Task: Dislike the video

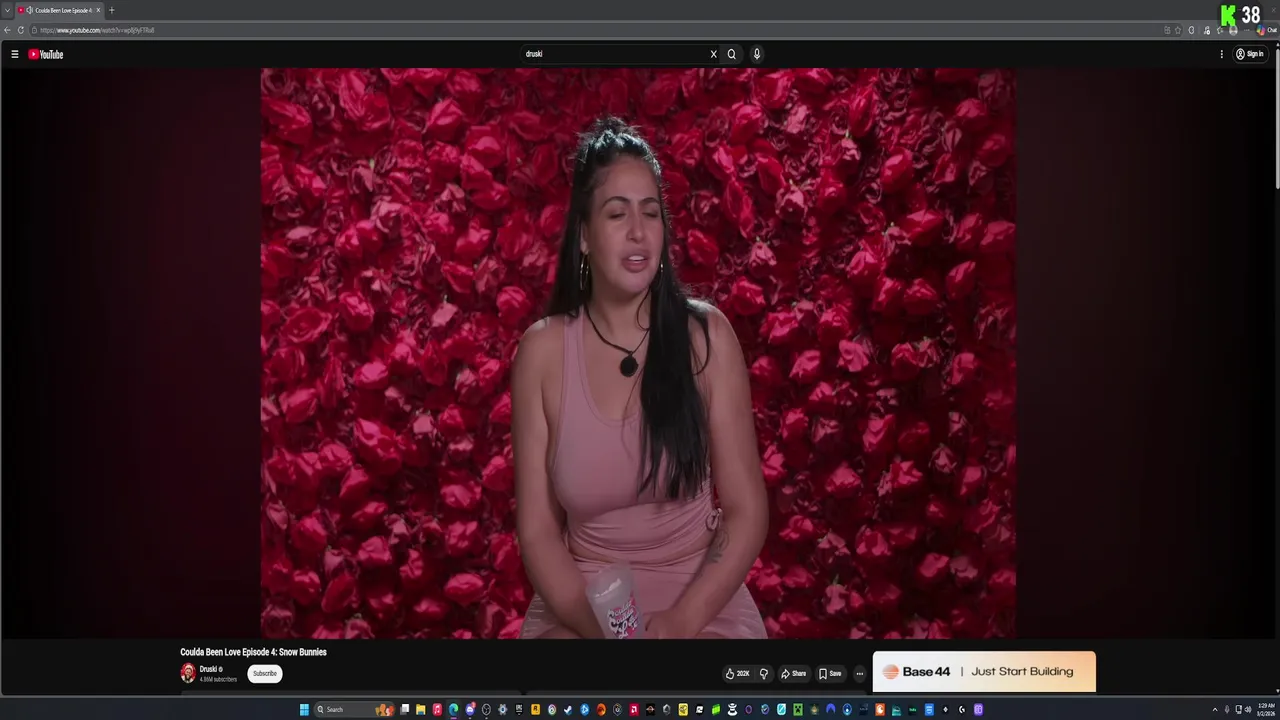Action: click(764, 674)
